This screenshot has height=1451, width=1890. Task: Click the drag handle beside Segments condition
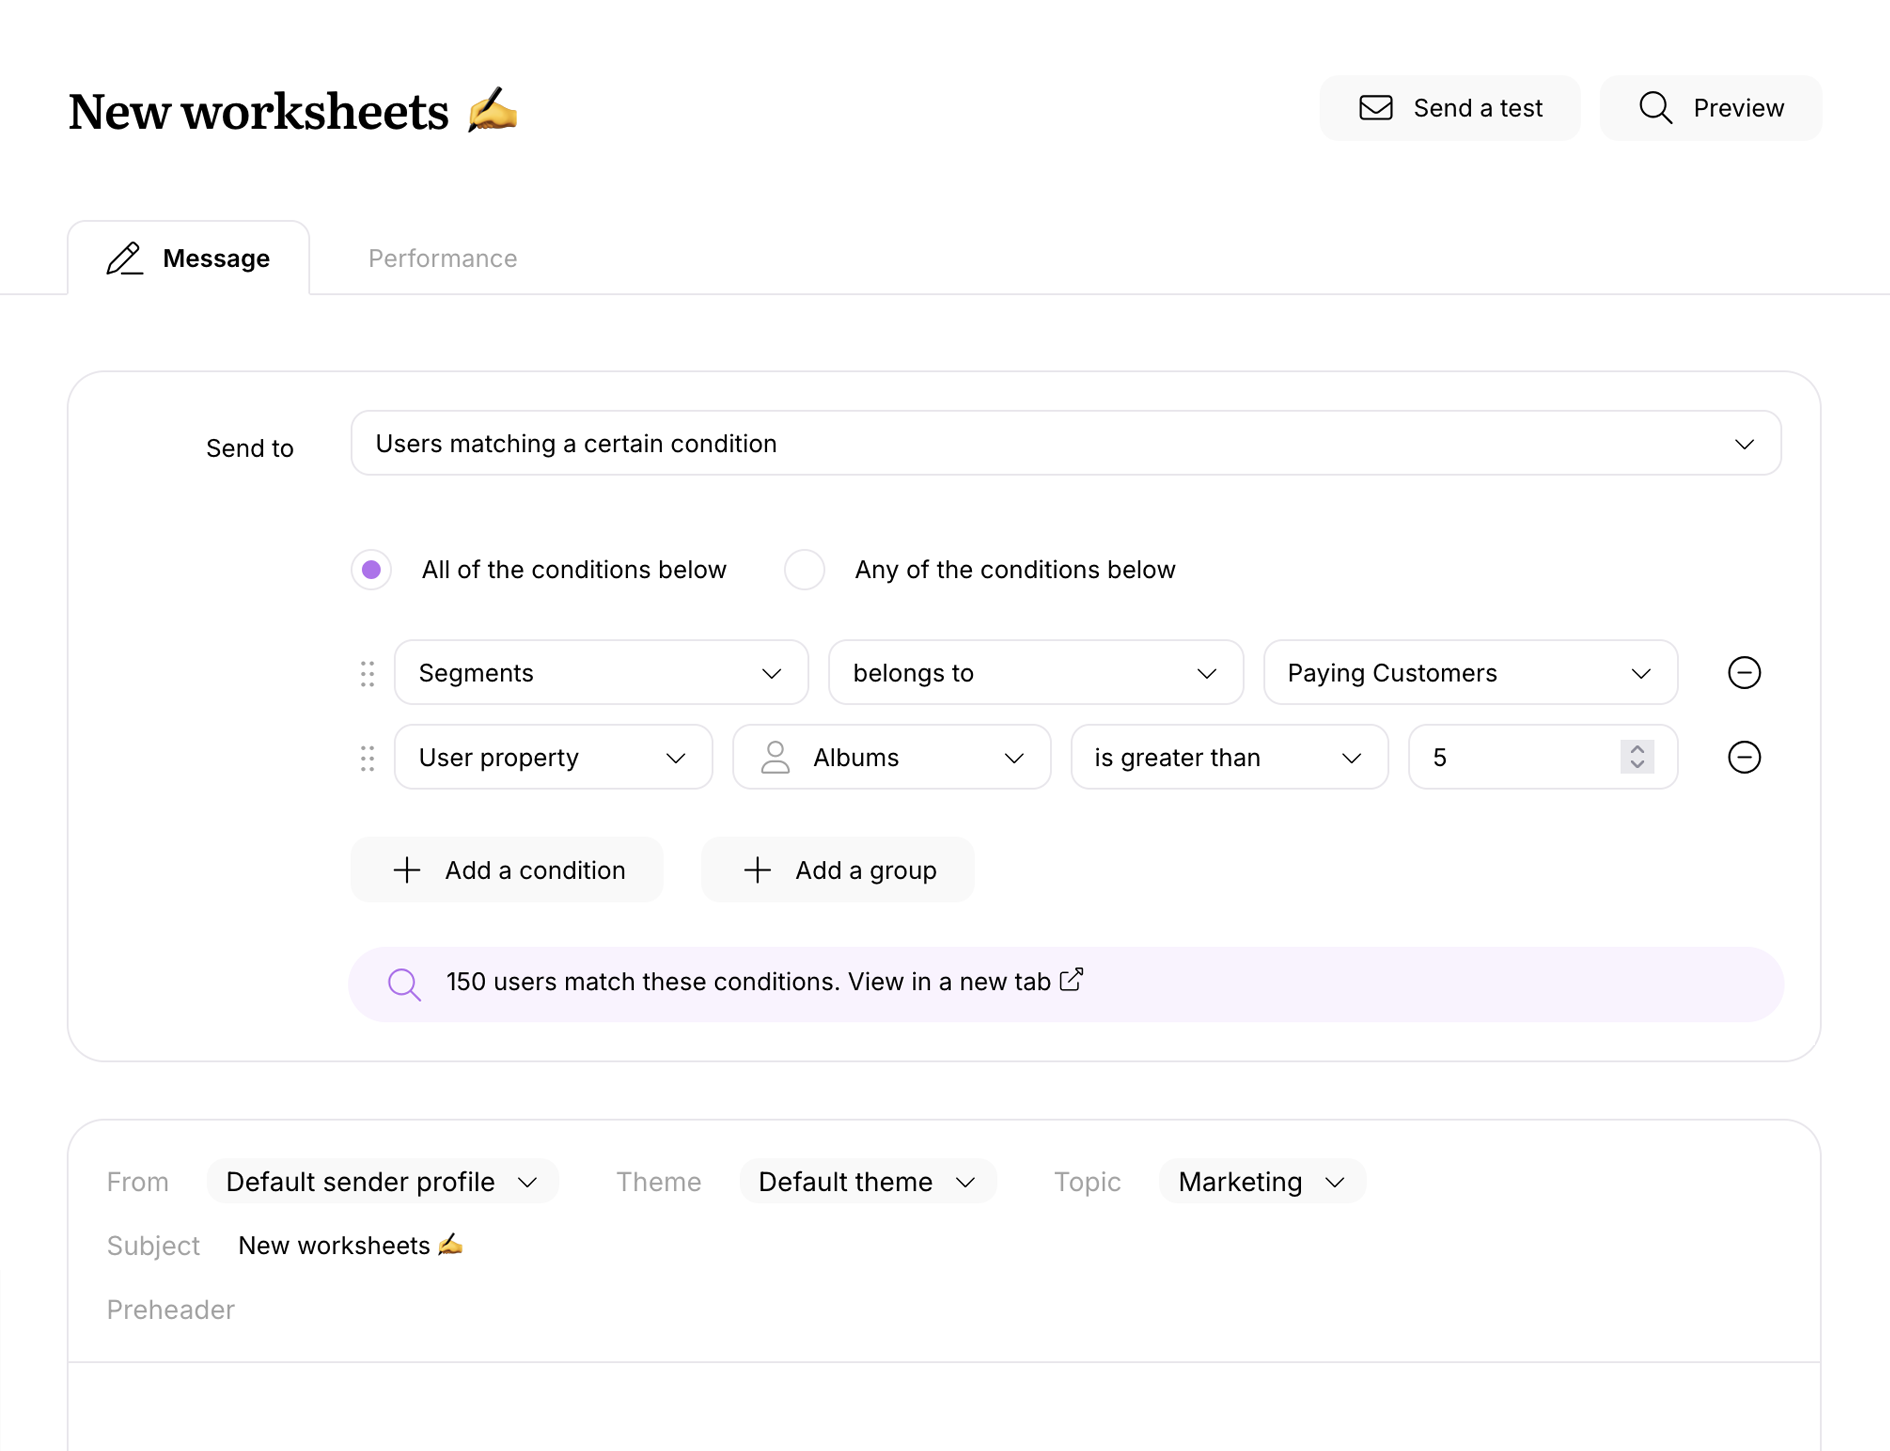point(367,673)
